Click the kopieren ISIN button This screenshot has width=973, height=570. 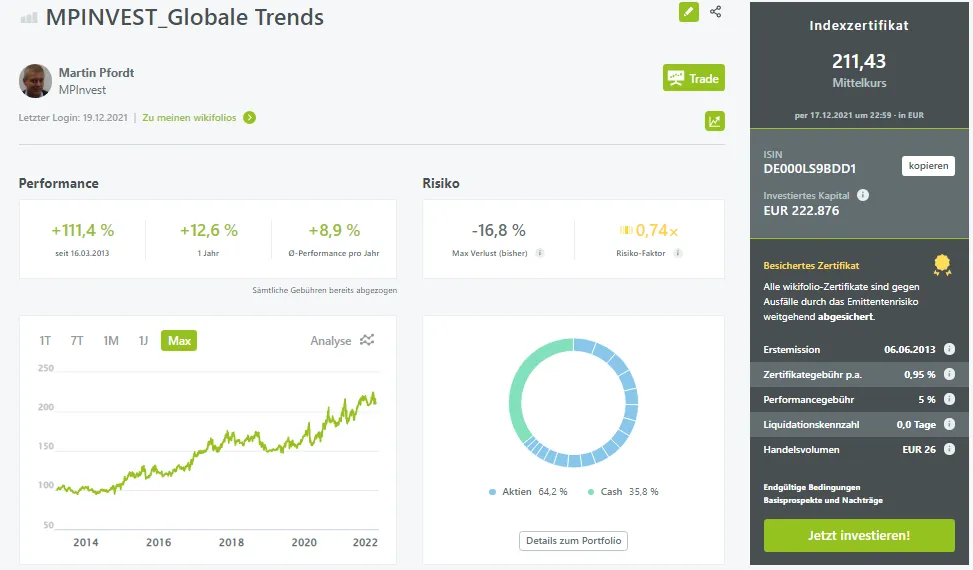click(928, 166)
